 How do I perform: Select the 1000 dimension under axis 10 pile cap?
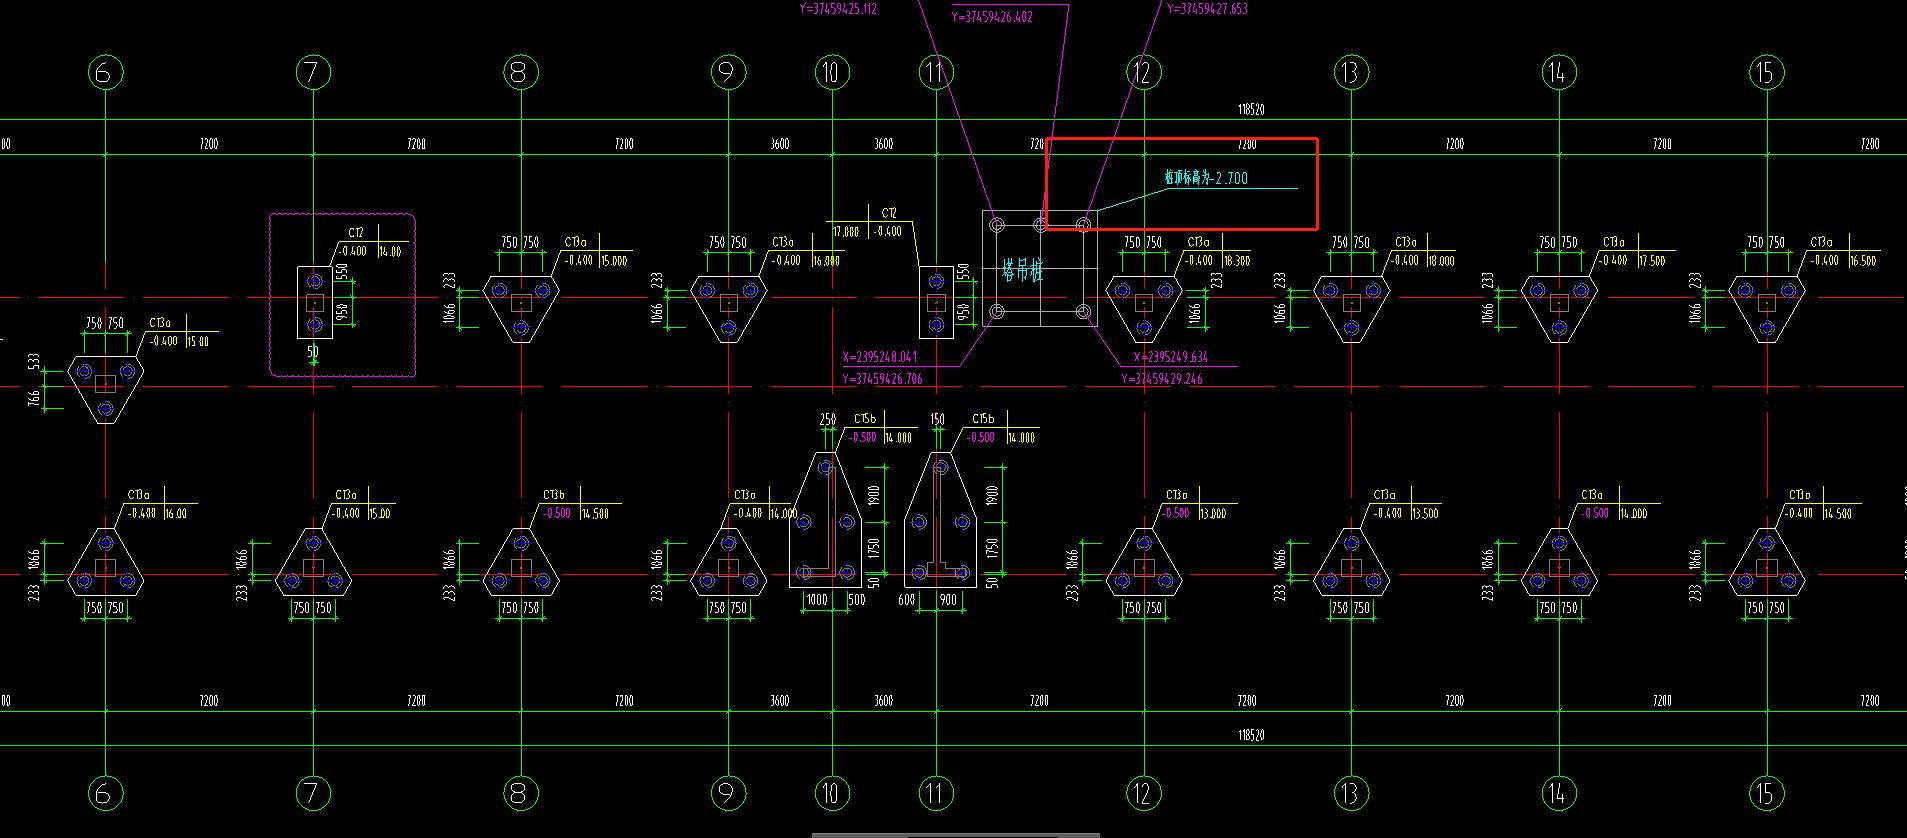tap(816, 600)
